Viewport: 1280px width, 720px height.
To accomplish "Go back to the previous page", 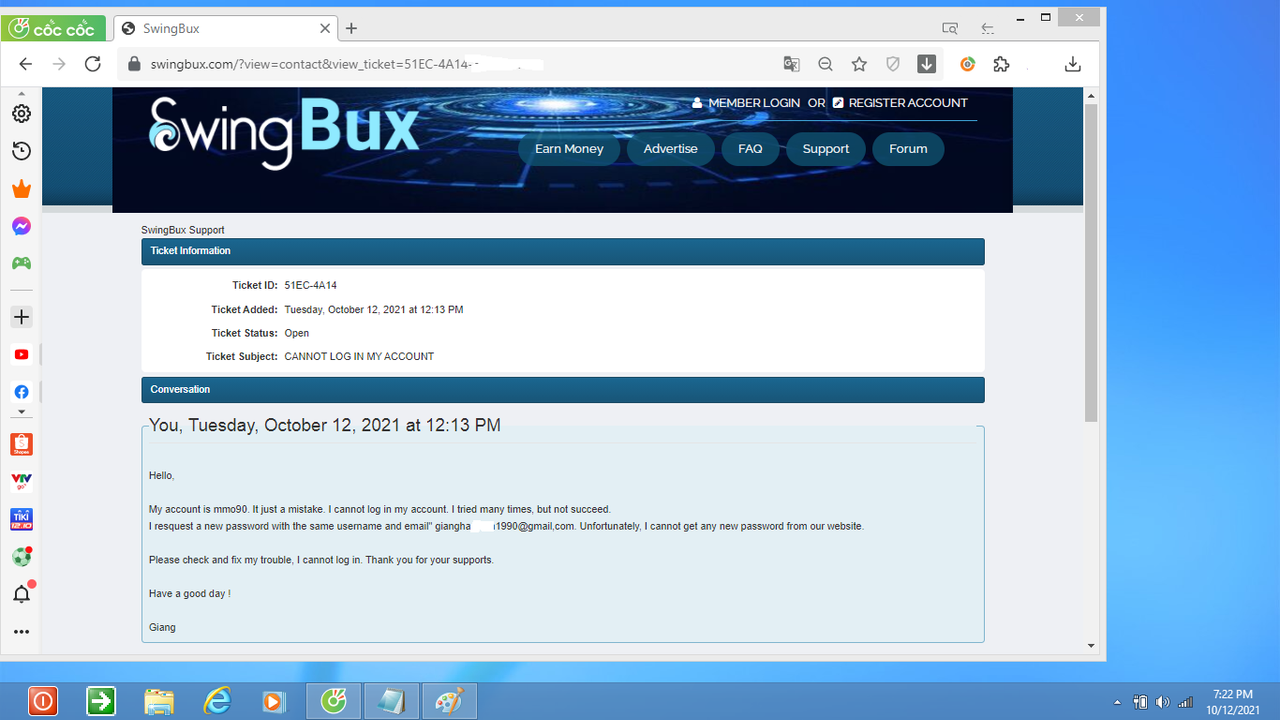I will 26,64.
